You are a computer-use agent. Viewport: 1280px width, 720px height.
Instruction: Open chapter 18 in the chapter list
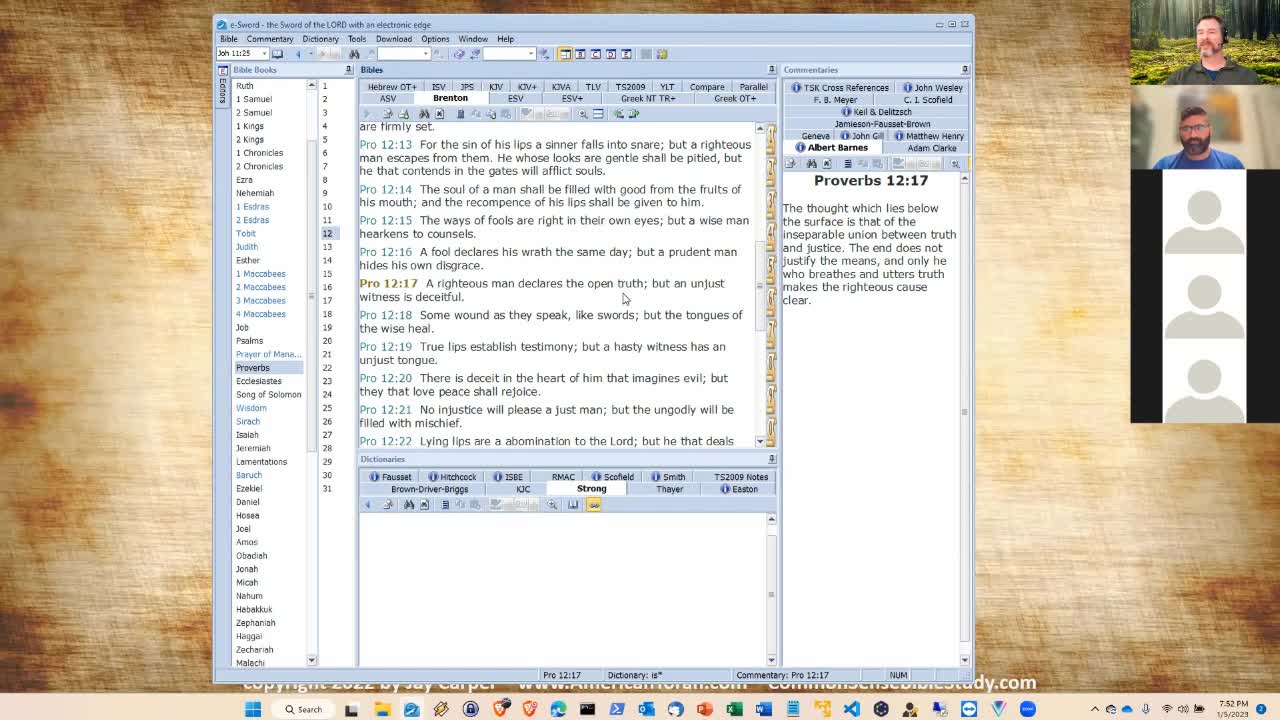(327, 314)
